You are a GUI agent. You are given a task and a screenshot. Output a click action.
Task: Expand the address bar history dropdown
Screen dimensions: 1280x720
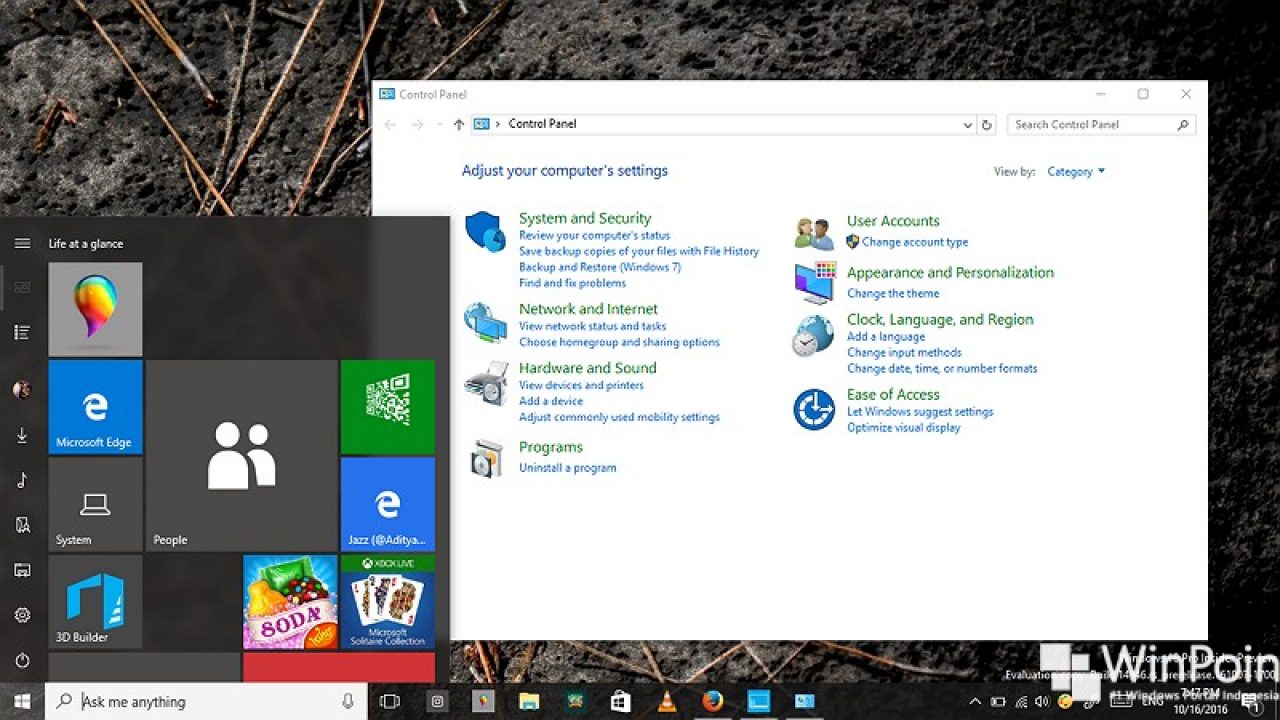coord(968,125)
